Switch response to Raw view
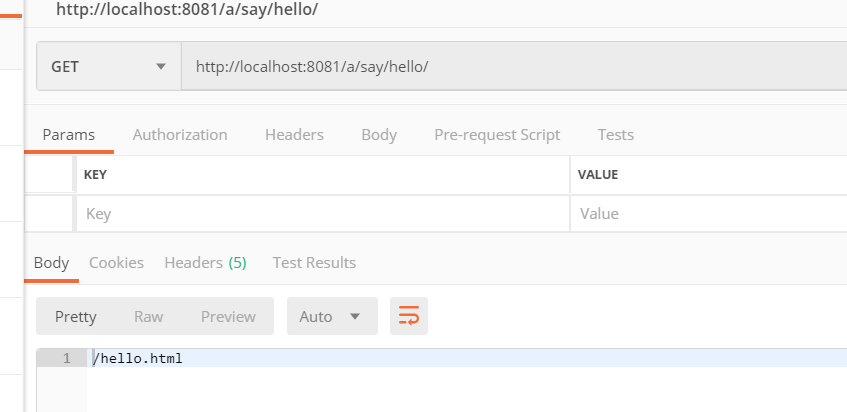Image resolution: width=847 pixels, height=412 pixels. (148, 316)
